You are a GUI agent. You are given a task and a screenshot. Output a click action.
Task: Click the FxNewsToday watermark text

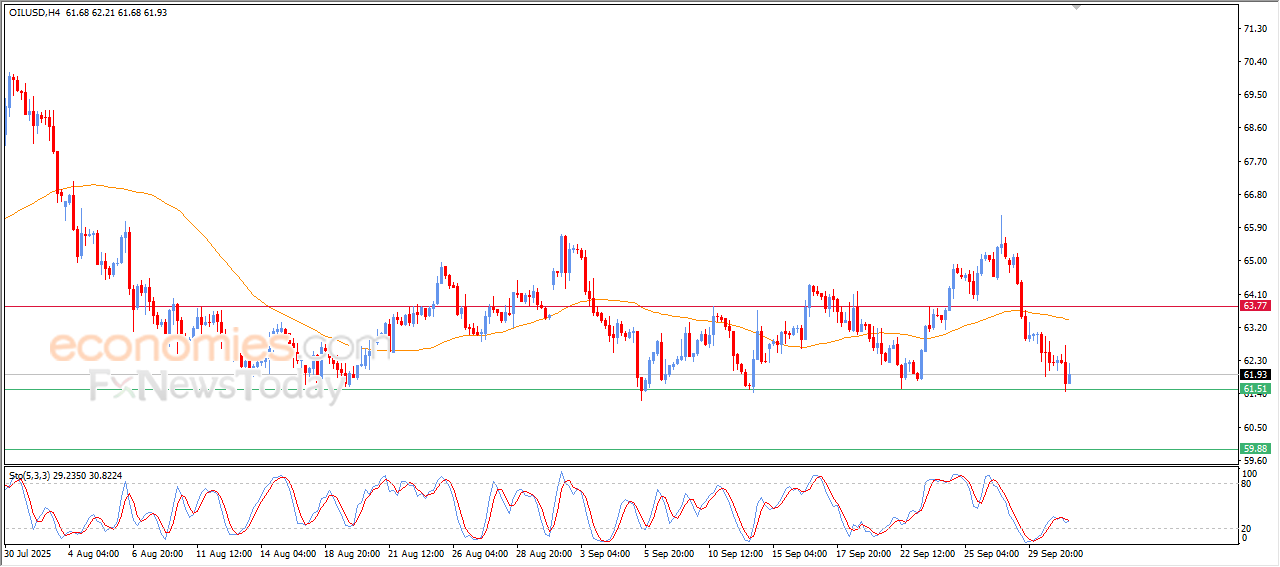(216, 385)
